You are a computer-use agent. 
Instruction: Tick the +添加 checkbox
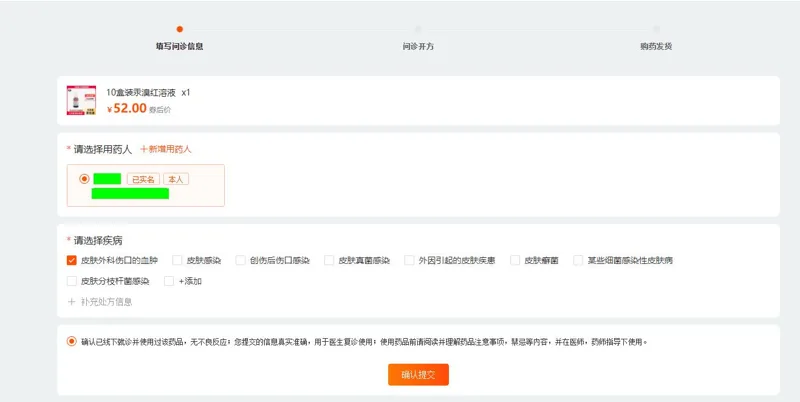pyautogui.click(x=169, y=281)
